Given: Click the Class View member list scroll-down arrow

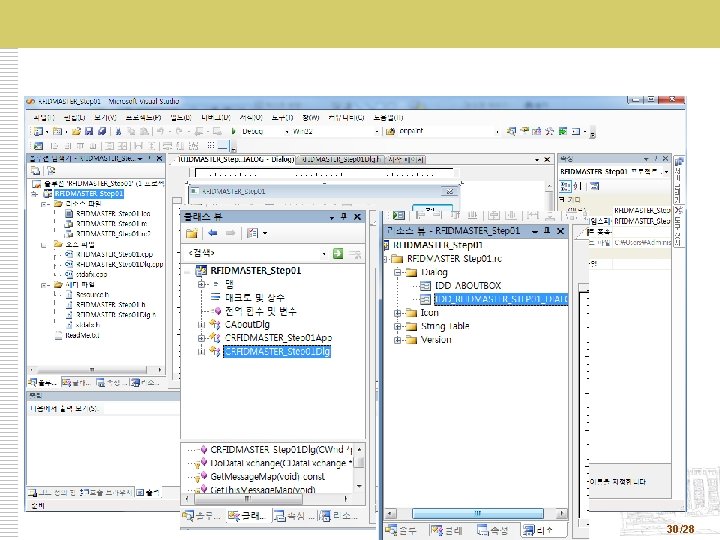Looking at the screenshot, I should pyautogui.click(x=359, y=486).
